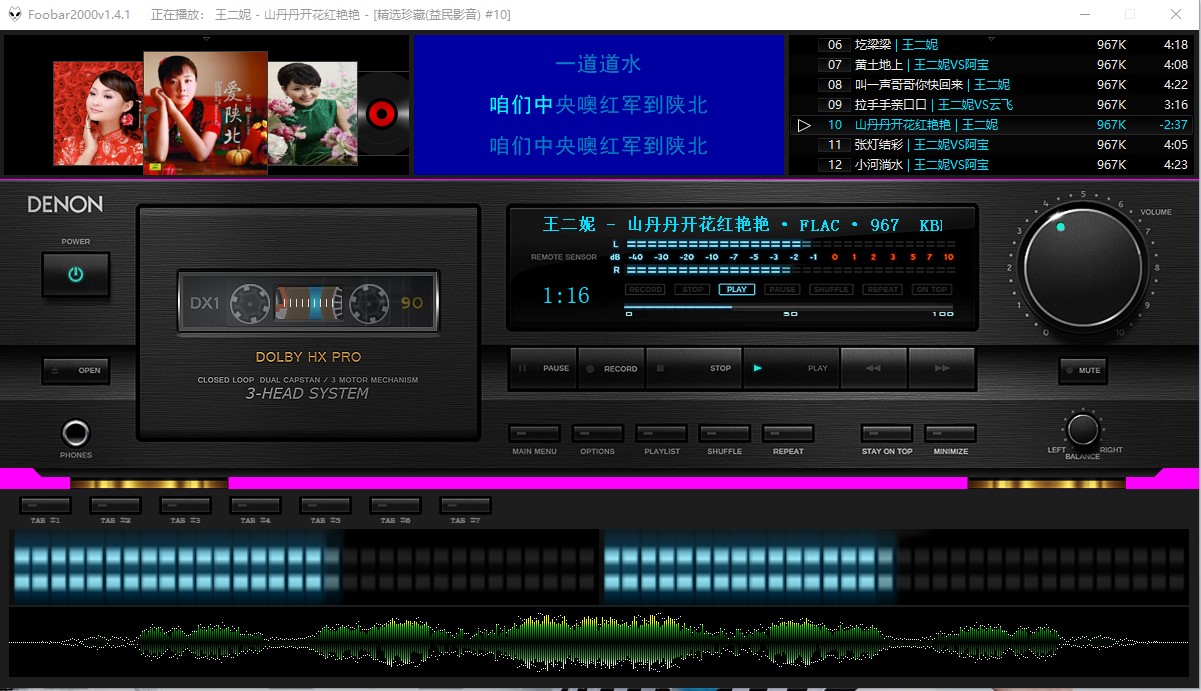This screenshot has height=691, width=1201.
Task: Click the elapsed time 1:16 display
Action: (566, 296)
